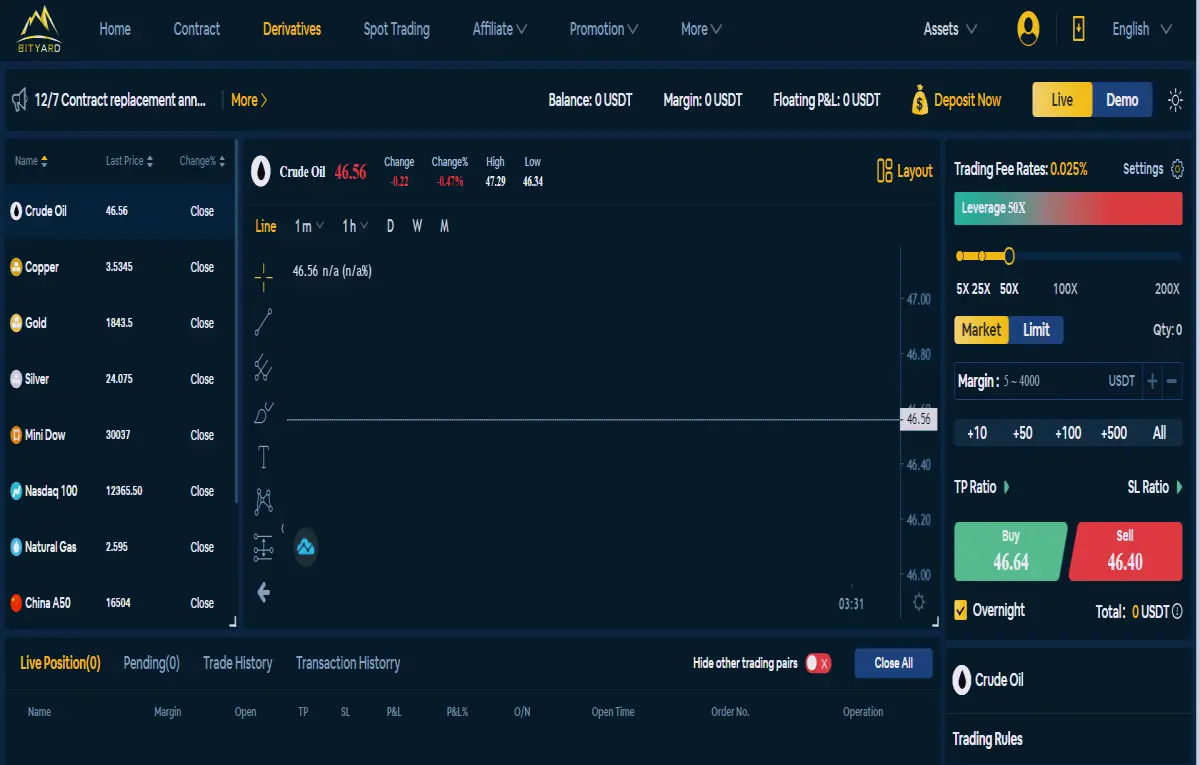The image size is (1200, 765).
Task: Select China A50 in the market list
Action: pyautogui.click(x=118, y=603)
